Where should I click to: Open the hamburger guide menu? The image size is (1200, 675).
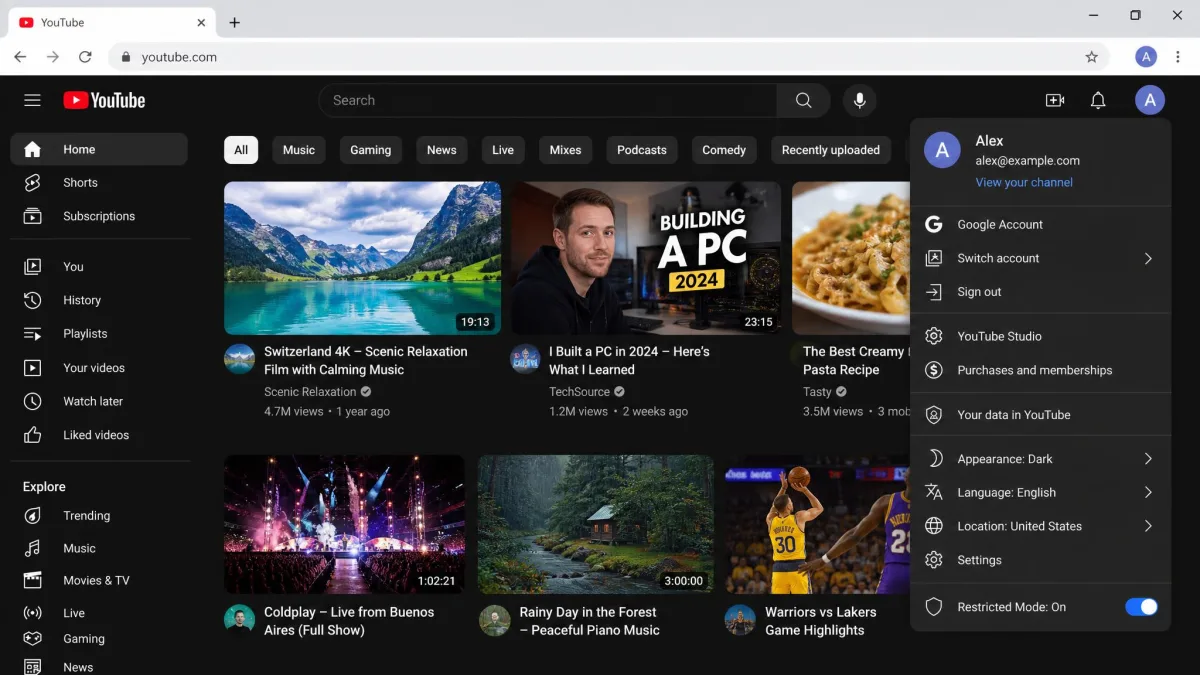point(32,100)
